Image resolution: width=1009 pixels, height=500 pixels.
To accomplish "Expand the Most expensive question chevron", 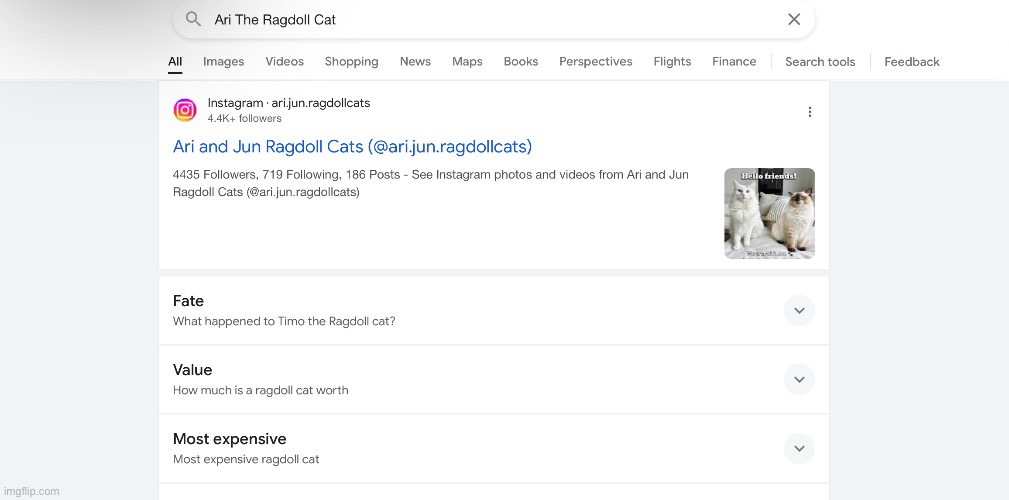I will 798,449.
